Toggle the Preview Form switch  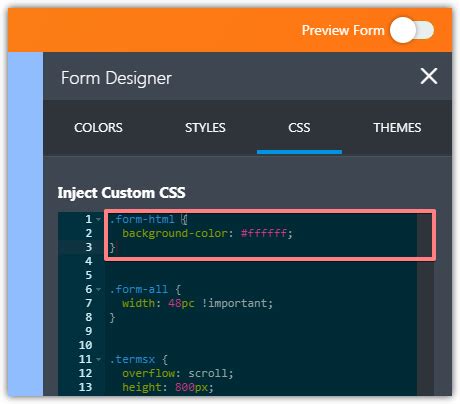coord(412,30)
